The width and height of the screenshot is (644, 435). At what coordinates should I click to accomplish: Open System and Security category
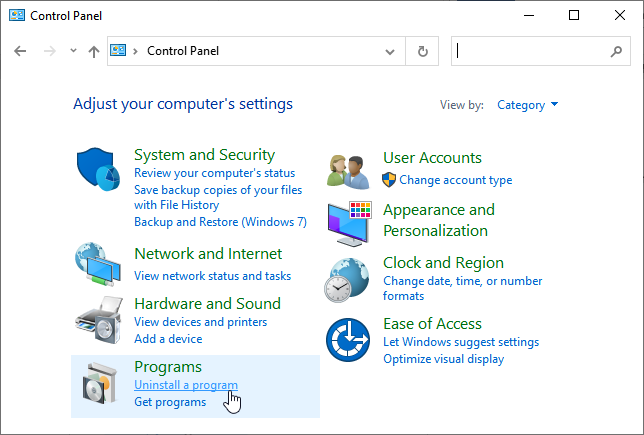point(205,155)
